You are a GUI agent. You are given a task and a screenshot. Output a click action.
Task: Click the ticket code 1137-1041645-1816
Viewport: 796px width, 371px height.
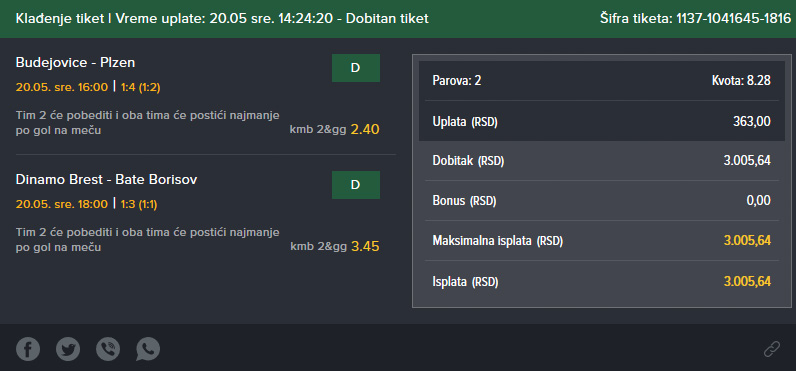click(734, 19)
